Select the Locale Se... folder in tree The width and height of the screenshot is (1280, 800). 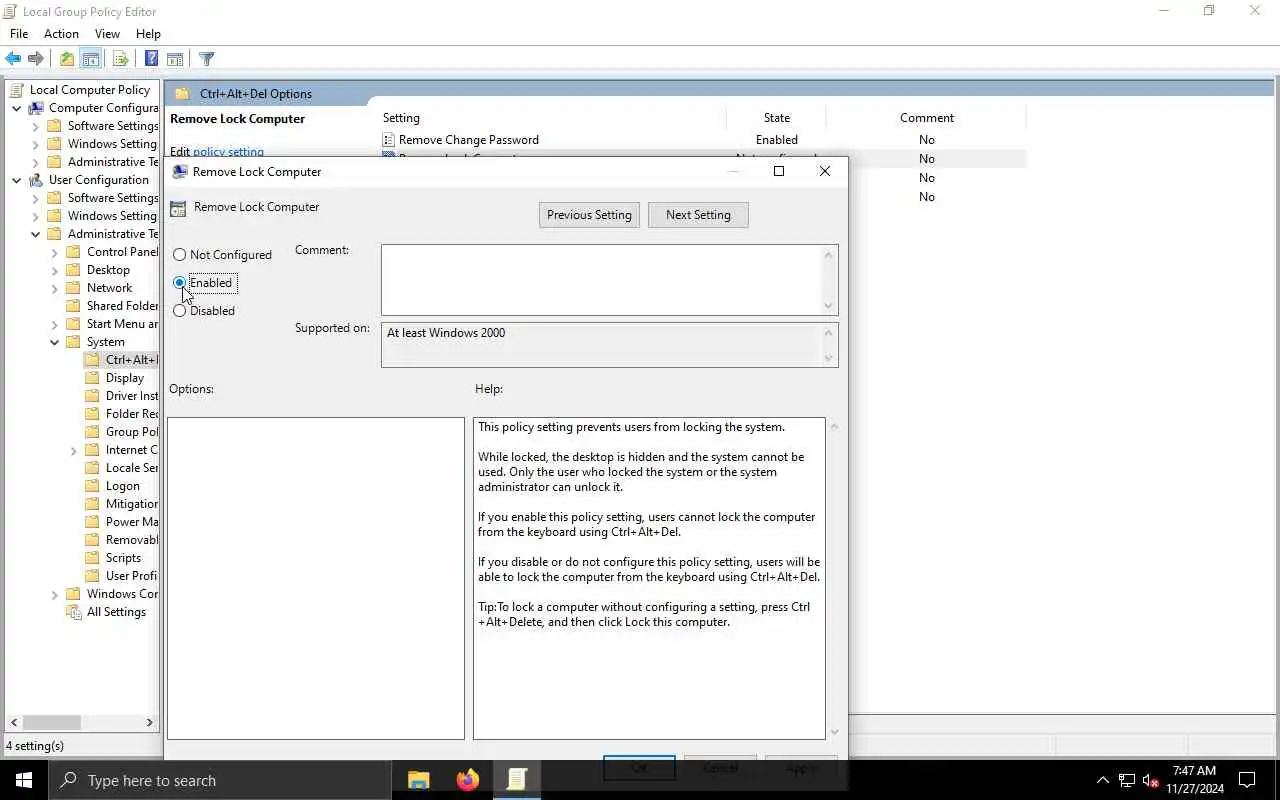132,468
